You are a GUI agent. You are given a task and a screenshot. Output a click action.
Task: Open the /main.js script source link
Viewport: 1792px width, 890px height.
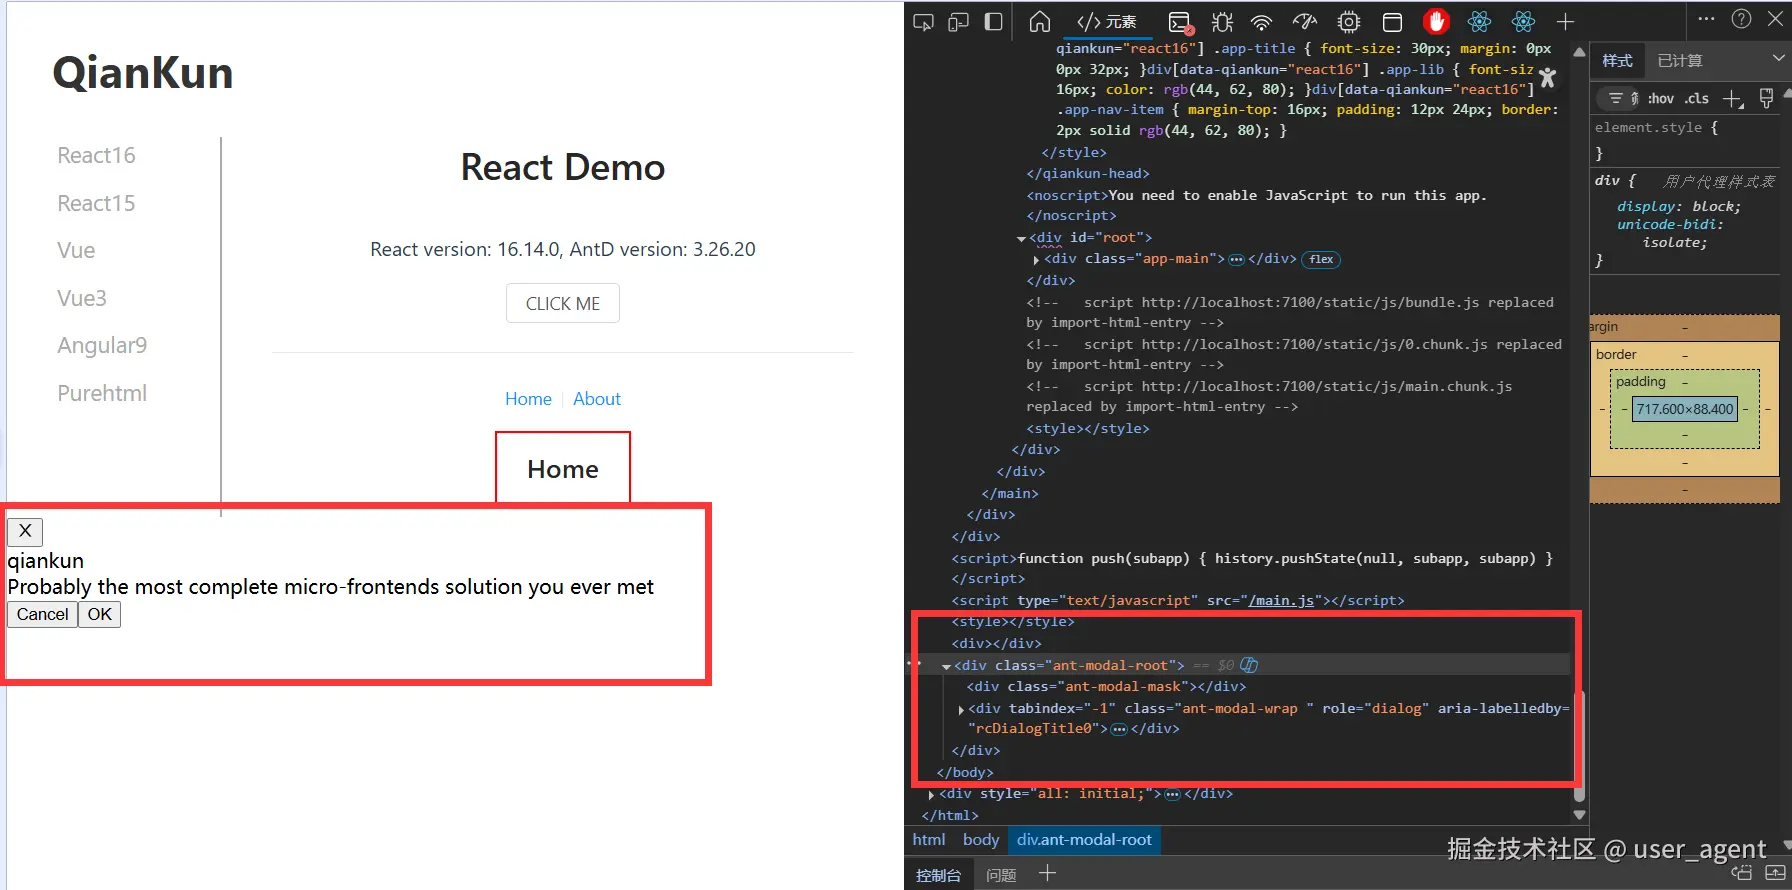click(x=1281, y=601)
